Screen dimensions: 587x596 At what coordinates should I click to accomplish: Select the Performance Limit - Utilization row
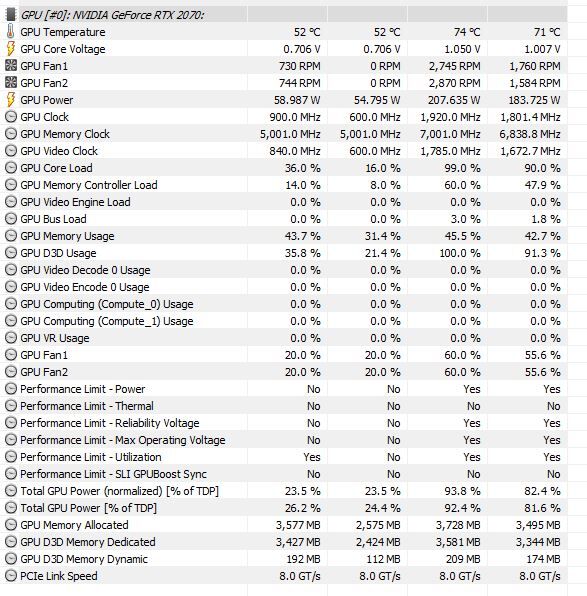(x=284, y=457)
